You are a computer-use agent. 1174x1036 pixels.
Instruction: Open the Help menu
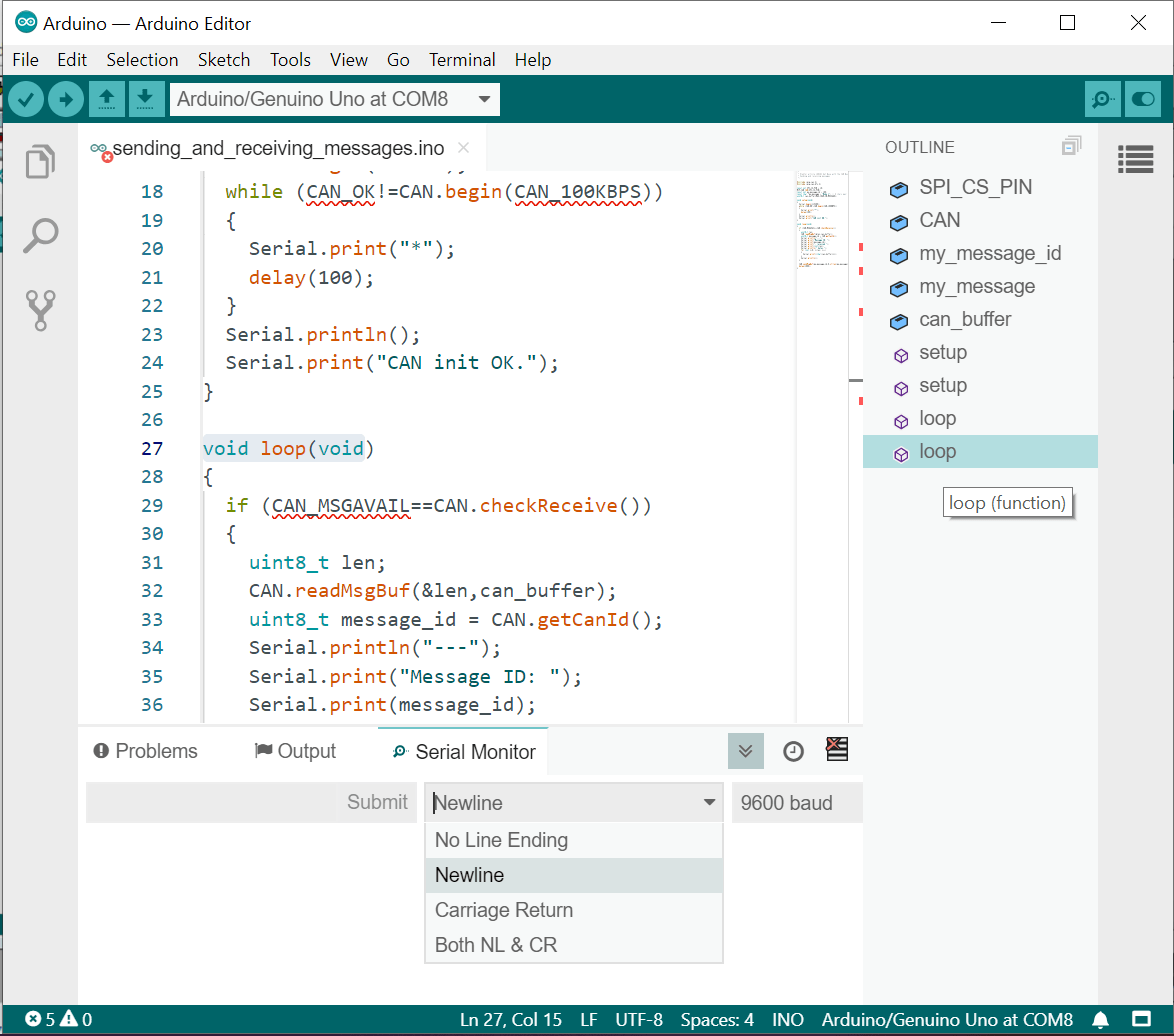533,60
